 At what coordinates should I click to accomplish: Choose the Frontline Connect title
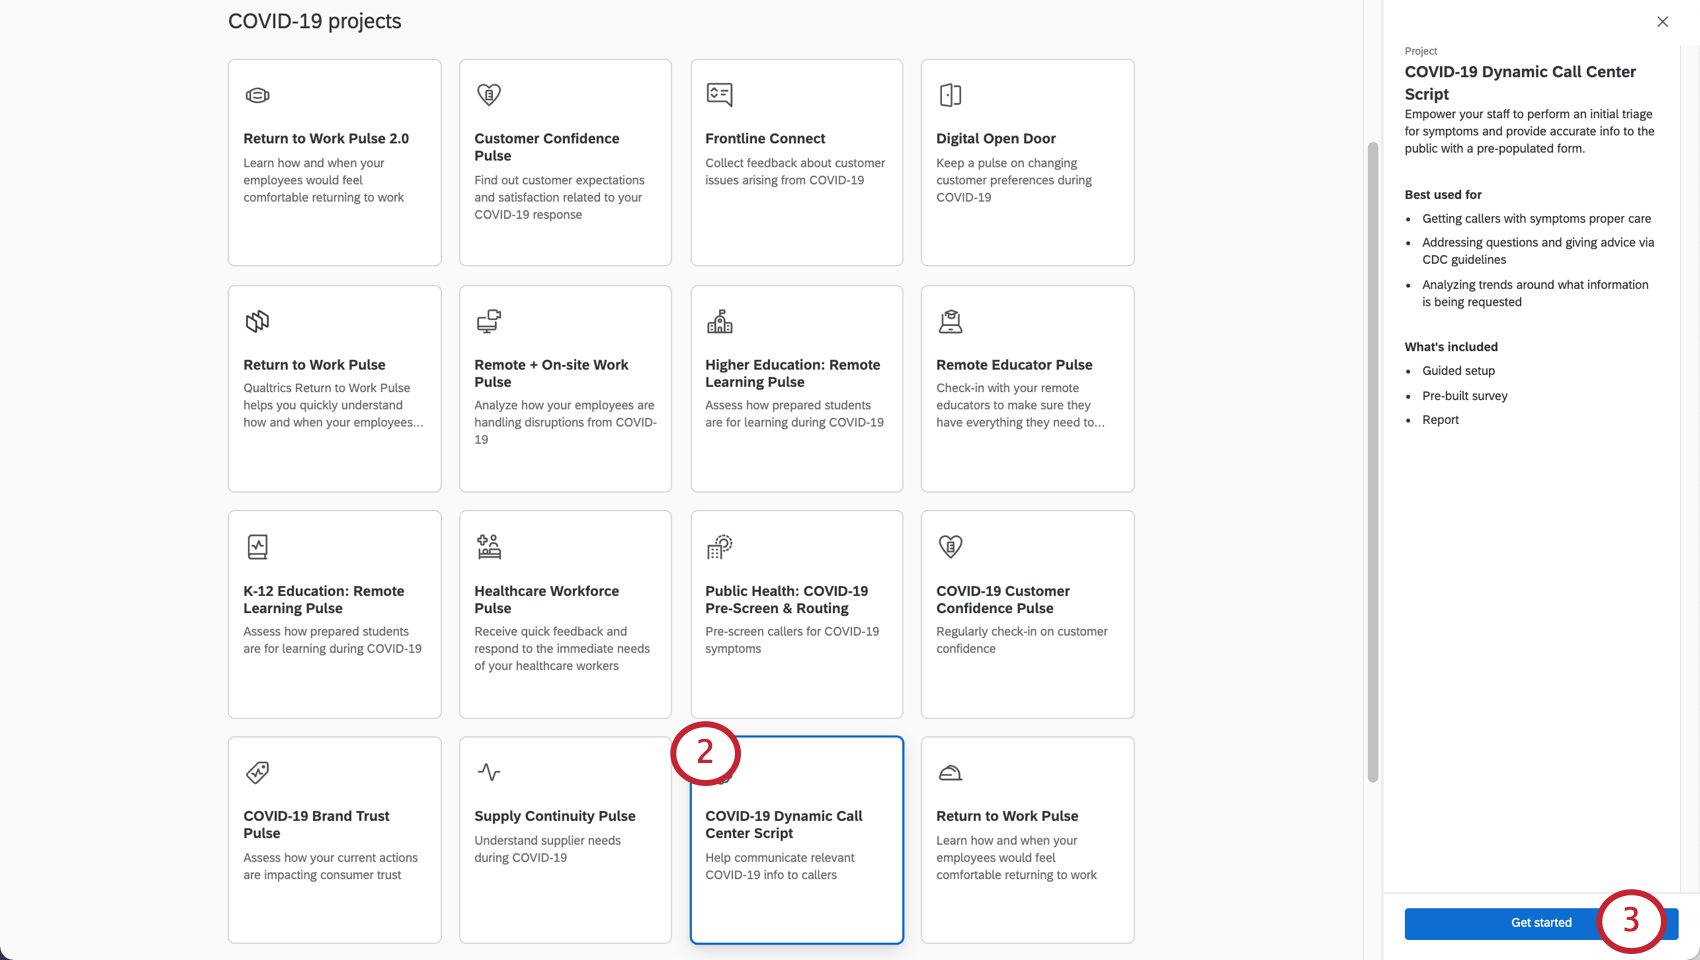(765, 139)
